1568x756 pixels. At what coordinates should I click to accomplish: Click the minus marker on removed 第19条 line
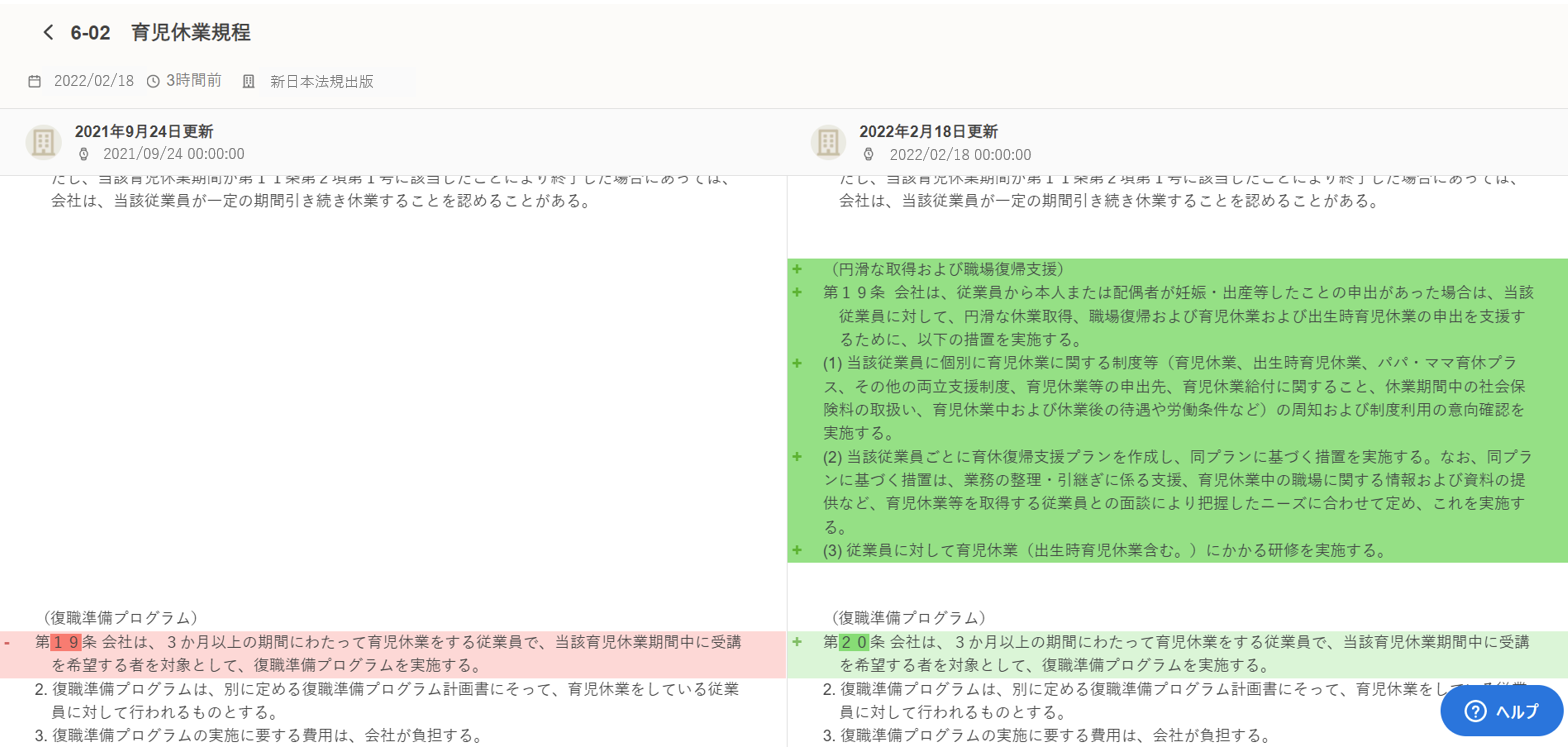tap(7, 642)
